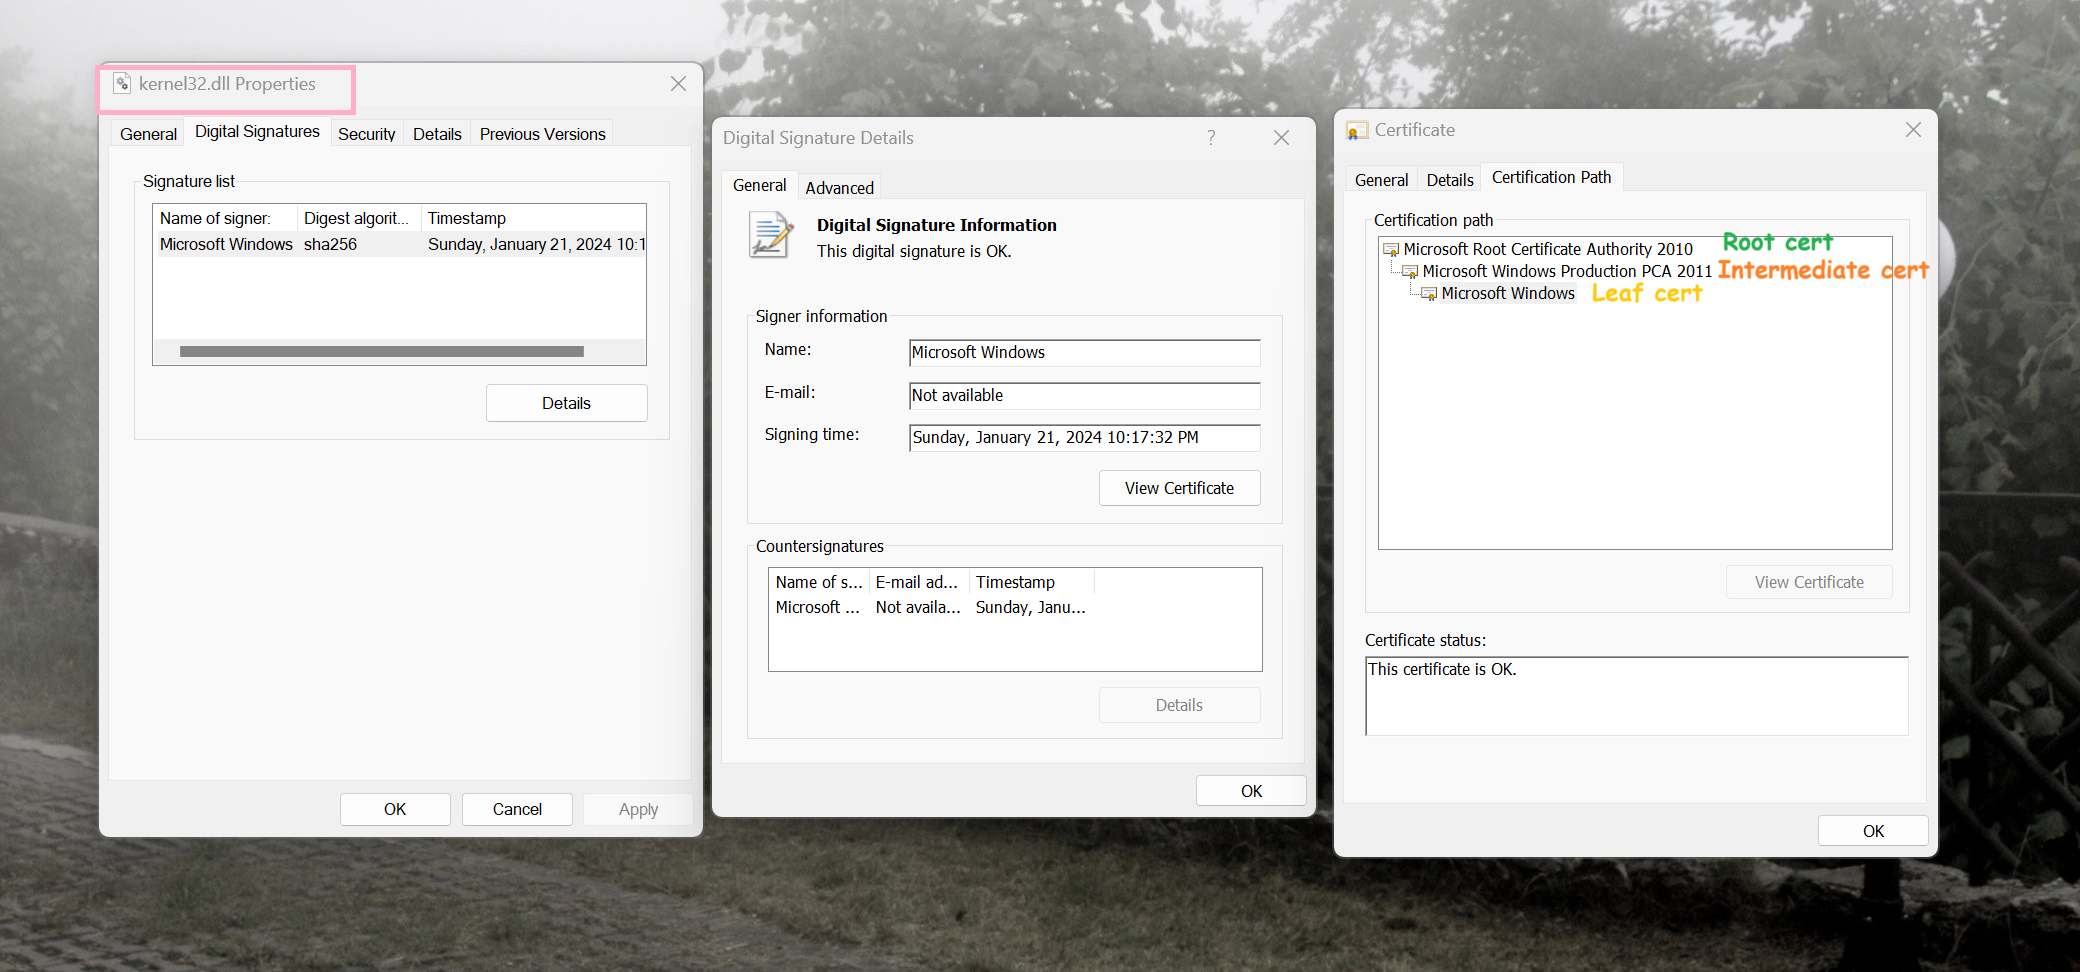Close the kernel32.dll Properties window

coord(678,84)
